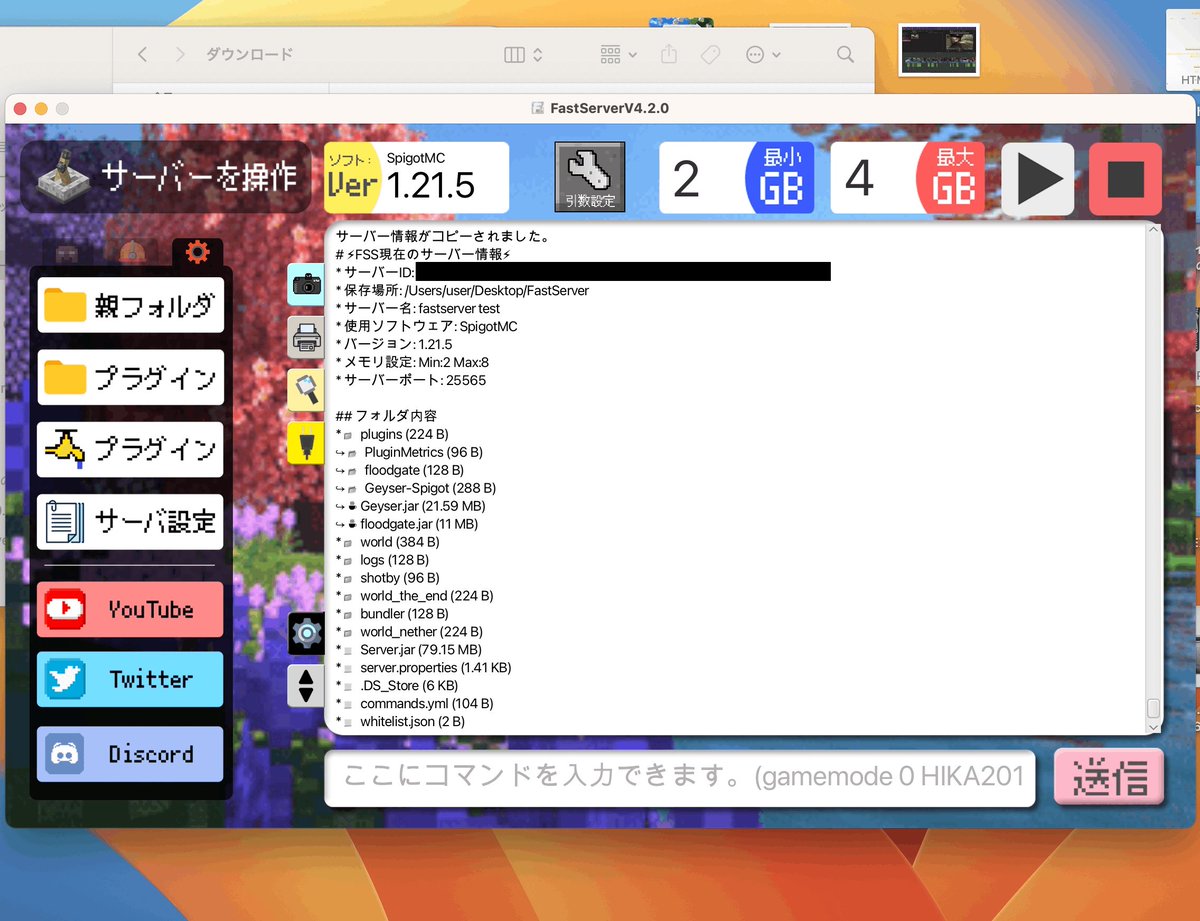Screen dimensions: 1200x921
Task: Click the gear icon left of the log
Action: click(306, 633)
